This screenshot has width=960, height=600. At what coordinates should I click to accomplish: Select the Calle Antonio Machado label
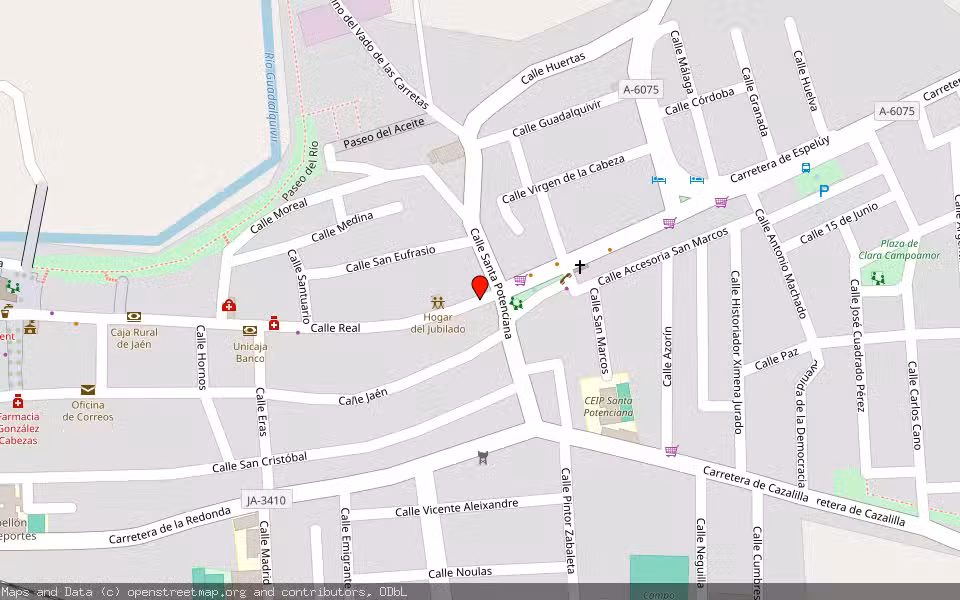780,264
